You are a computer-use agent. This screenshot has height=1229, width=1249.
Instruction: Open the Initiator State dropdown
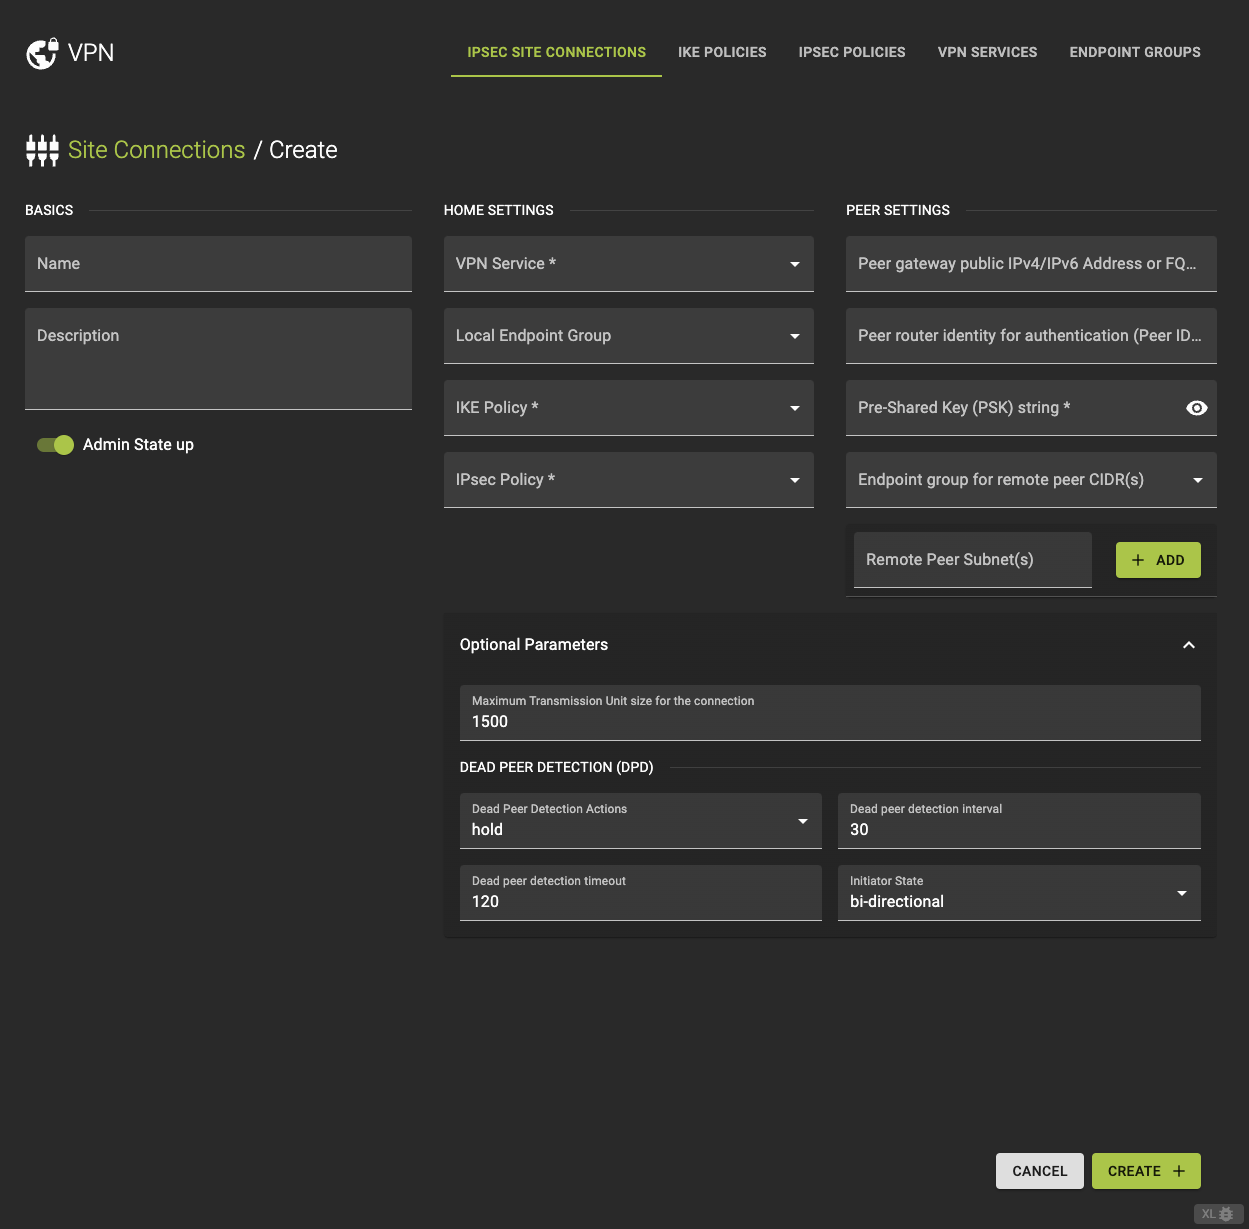point(1019,893)
